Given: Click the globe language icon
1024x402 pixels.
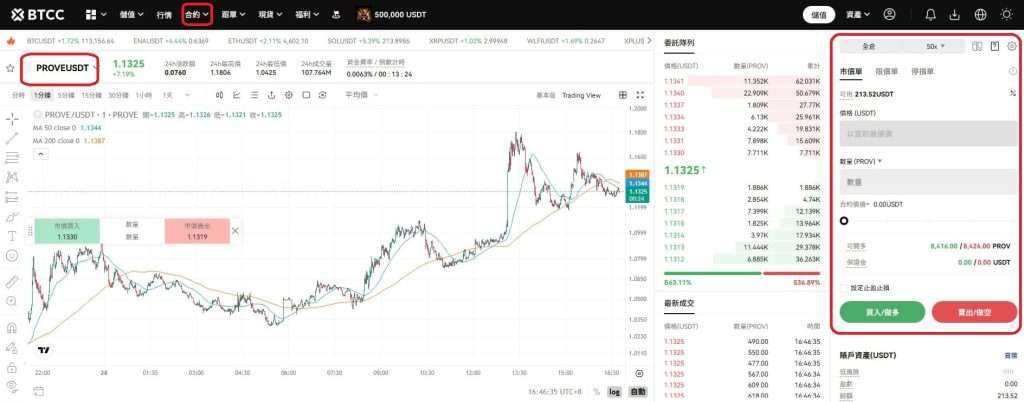Looking at the screenshot, I should 979,15.
